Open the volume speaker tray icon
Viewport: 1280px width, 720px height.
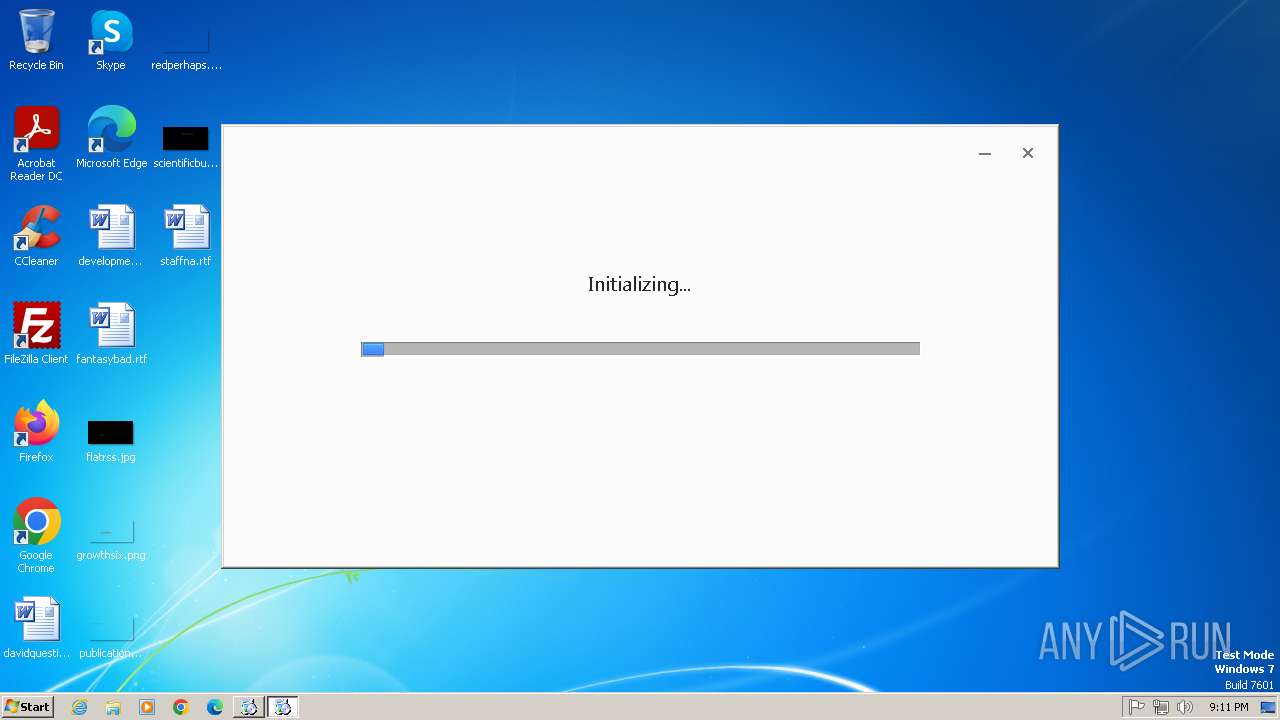pyautogui.click(x=1185, y=707)
